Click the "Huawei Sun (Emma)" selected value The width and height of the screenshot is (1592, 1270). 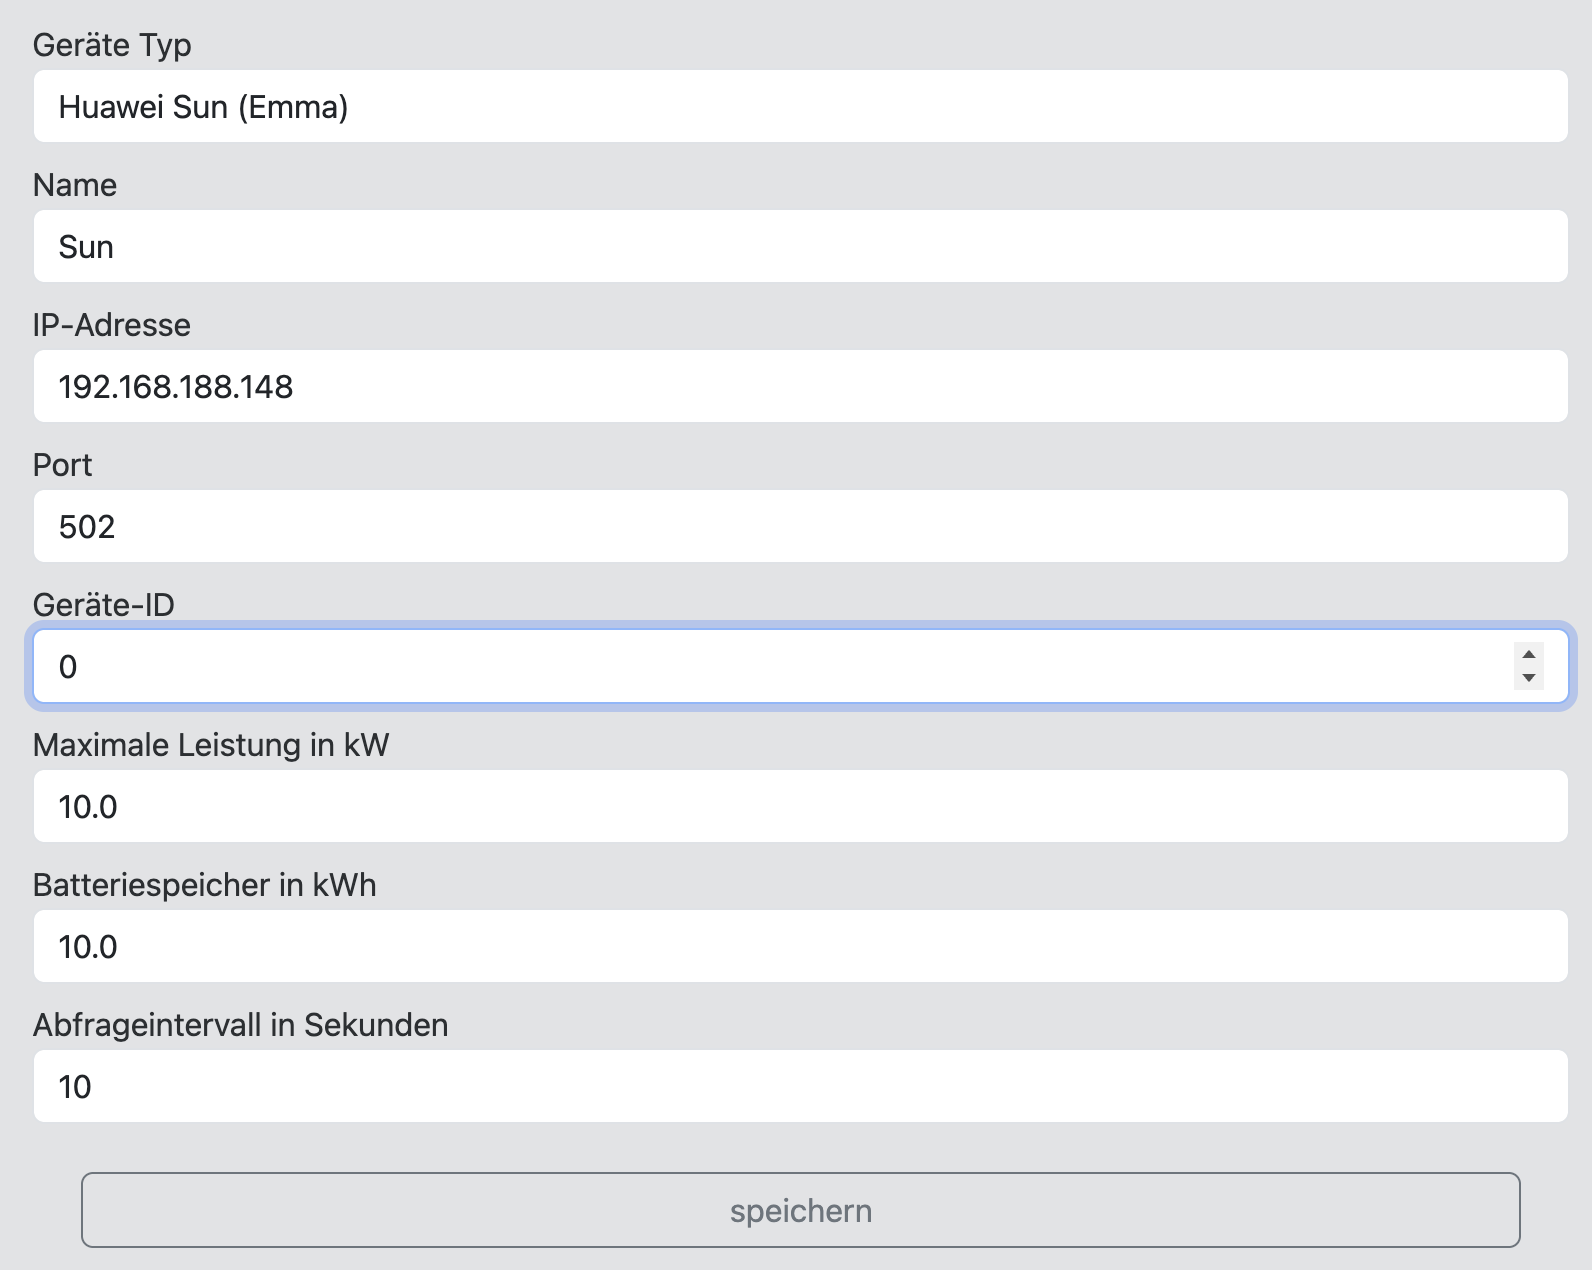coord(204,107)
